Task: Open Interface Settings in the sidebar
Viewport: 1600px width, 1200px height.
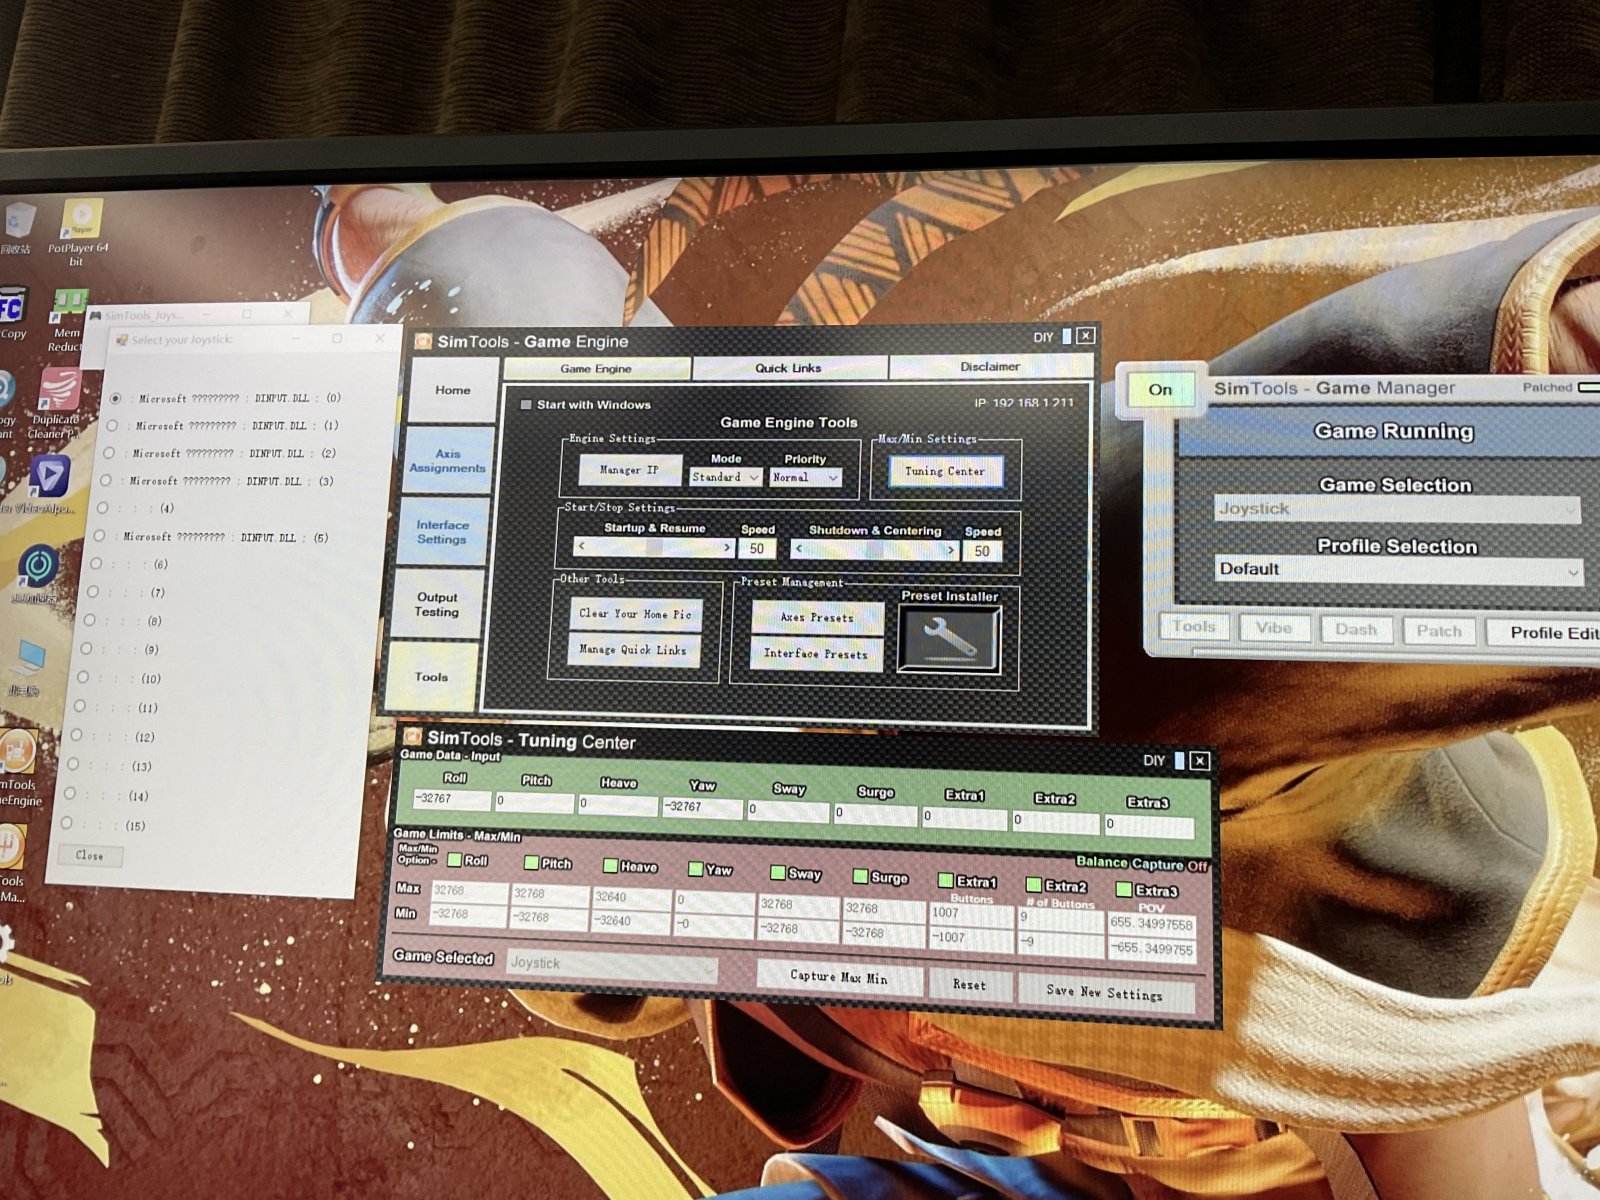Action: pyautogui.click(x=442, y=532)
